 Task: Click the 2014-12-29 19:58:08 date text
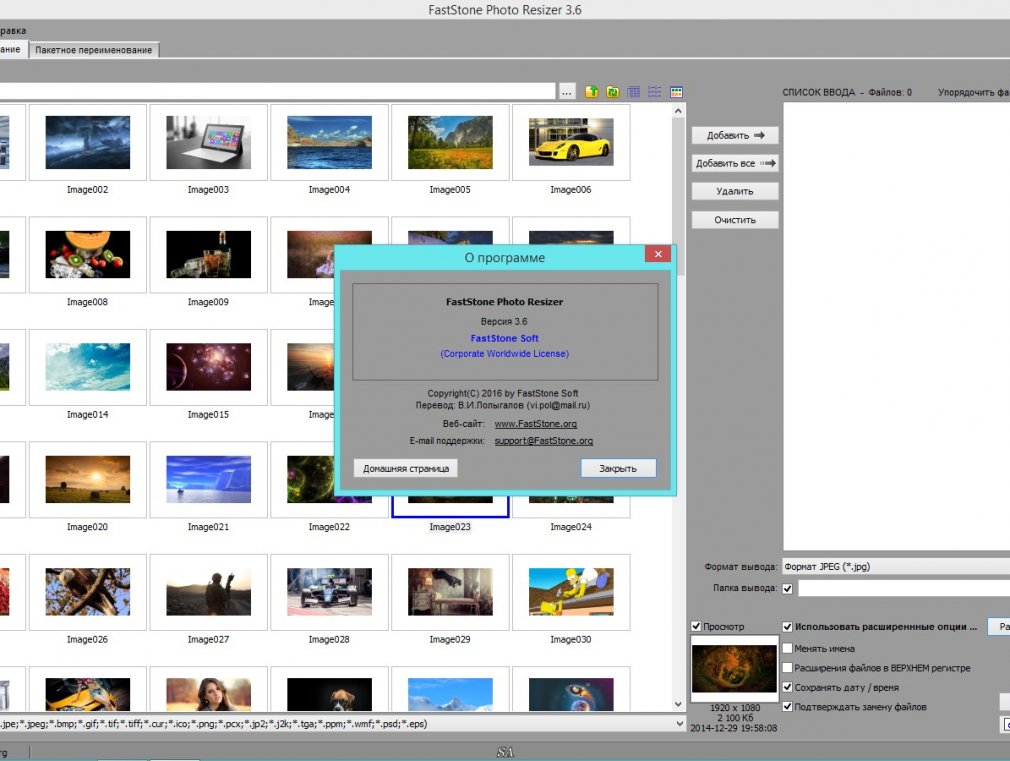click(x=734, y=728)
